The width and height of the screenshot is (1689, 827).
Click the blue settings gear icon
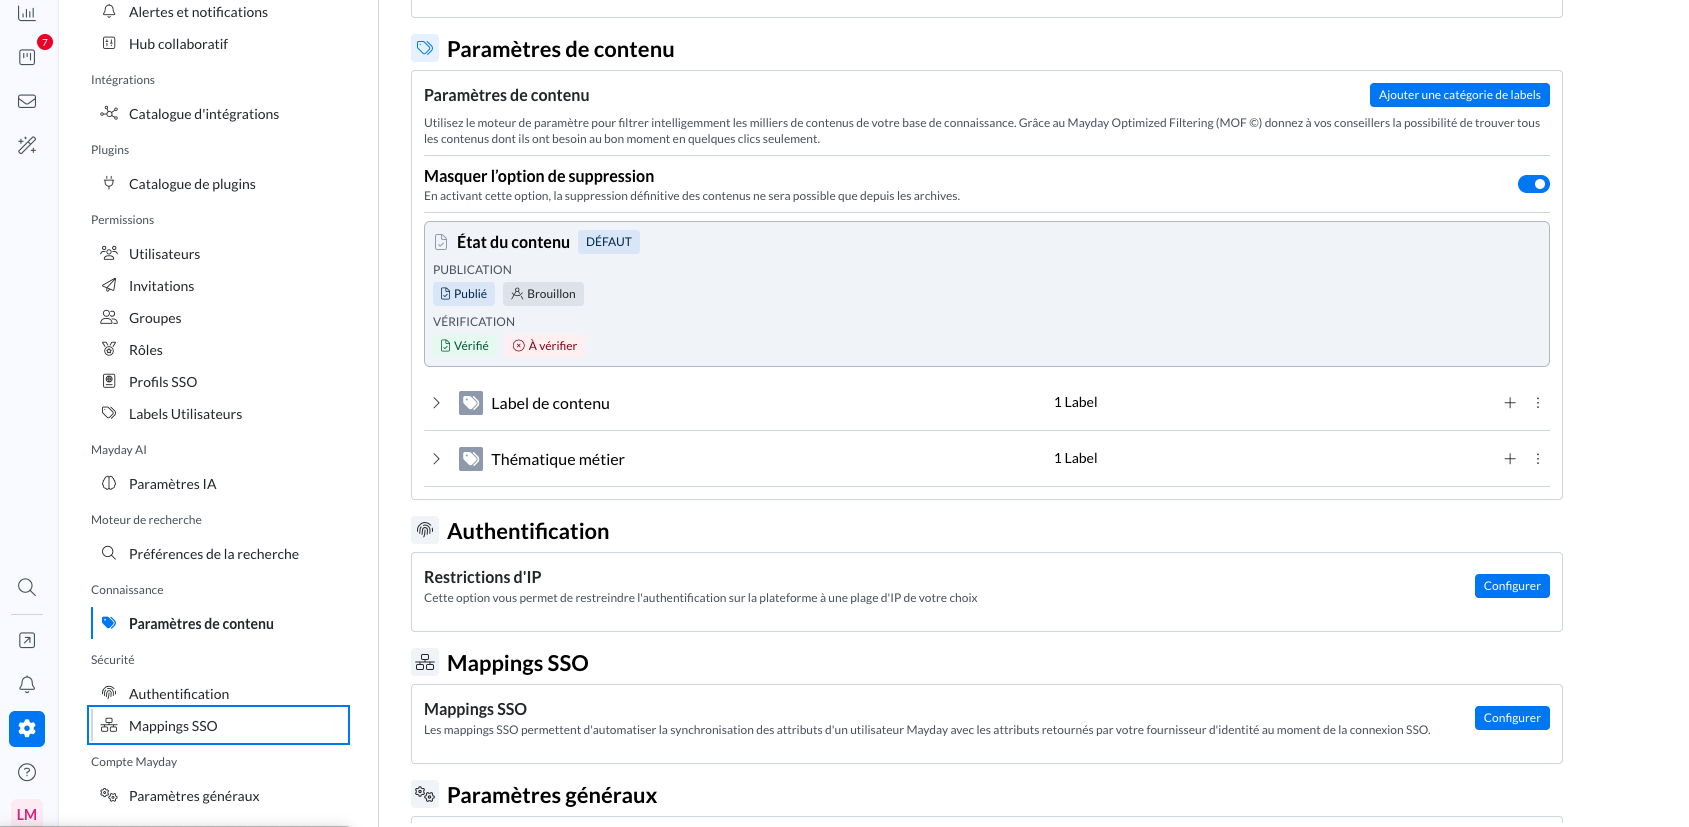(27, 728)
